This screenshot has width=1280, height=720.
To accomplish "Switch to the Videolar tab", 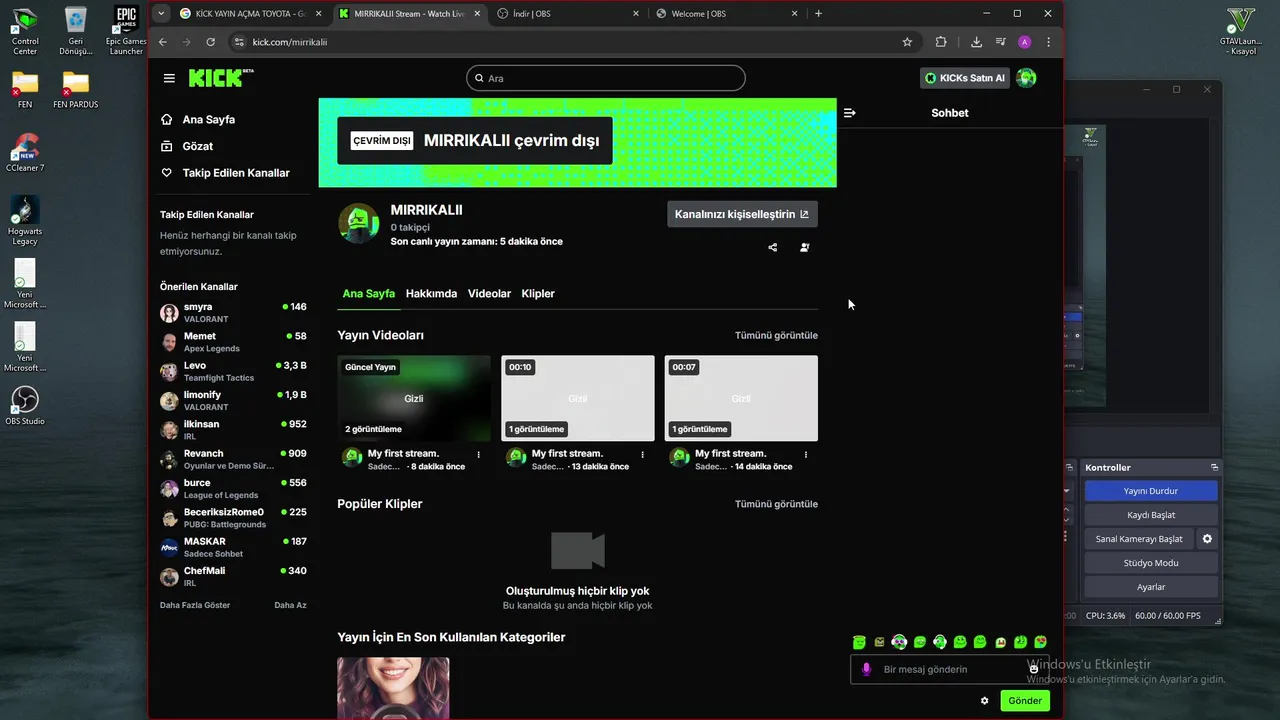I will (x=489, y=294).
